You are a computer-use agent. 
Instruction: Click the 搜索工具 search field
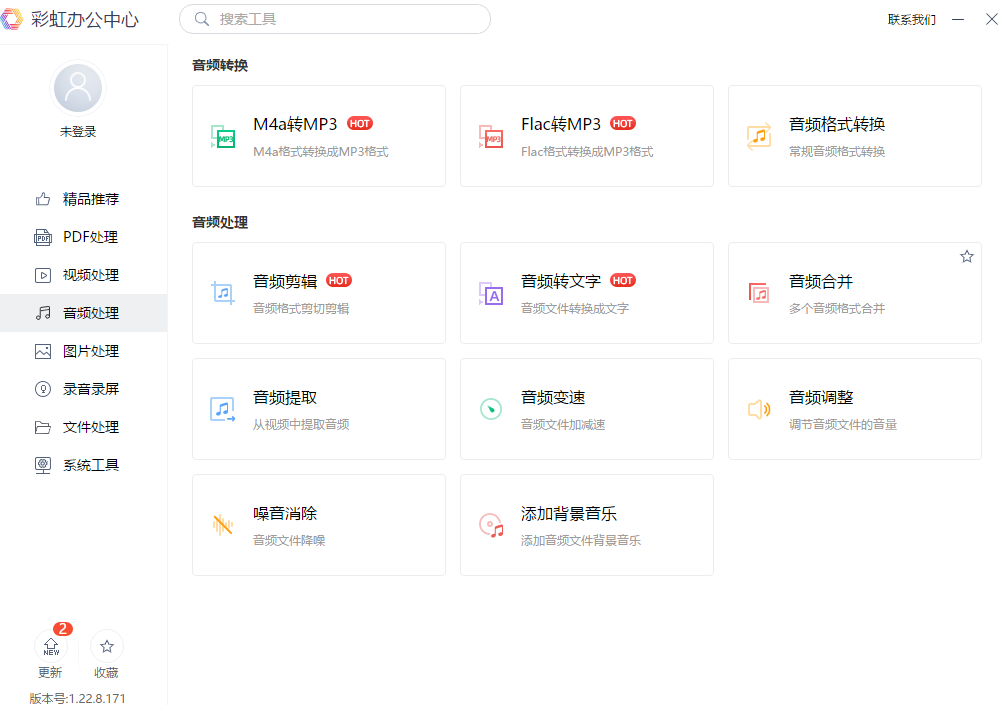click(x=335, y=19)
